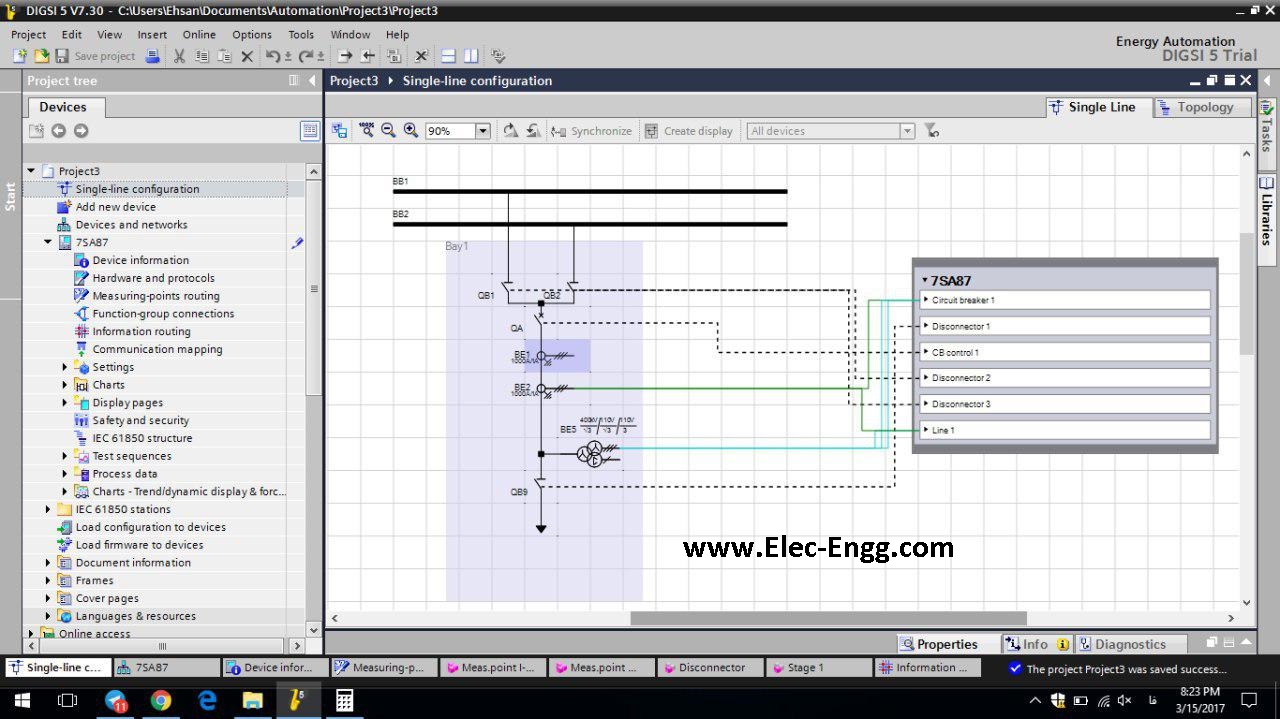
Task: Switch to the Disconnector editor tab
Action: [x=709, y=667]
